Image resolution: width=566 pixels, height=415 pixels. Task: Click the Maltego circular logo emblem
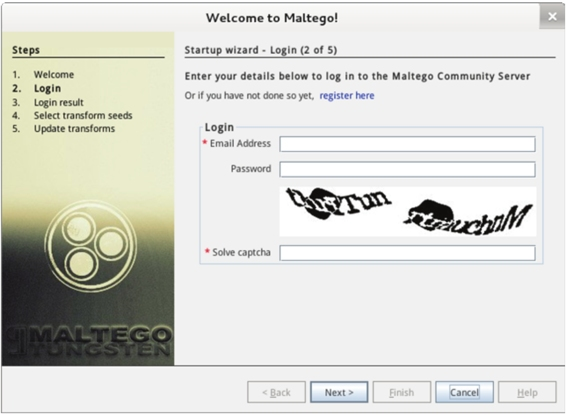(x=91, y=246)
